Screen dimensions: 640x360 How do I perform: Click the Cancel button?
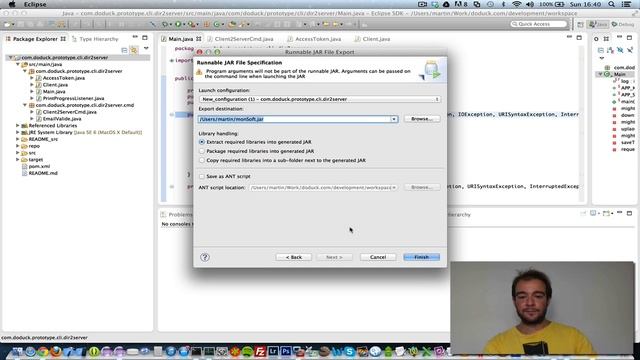point(378,257)
